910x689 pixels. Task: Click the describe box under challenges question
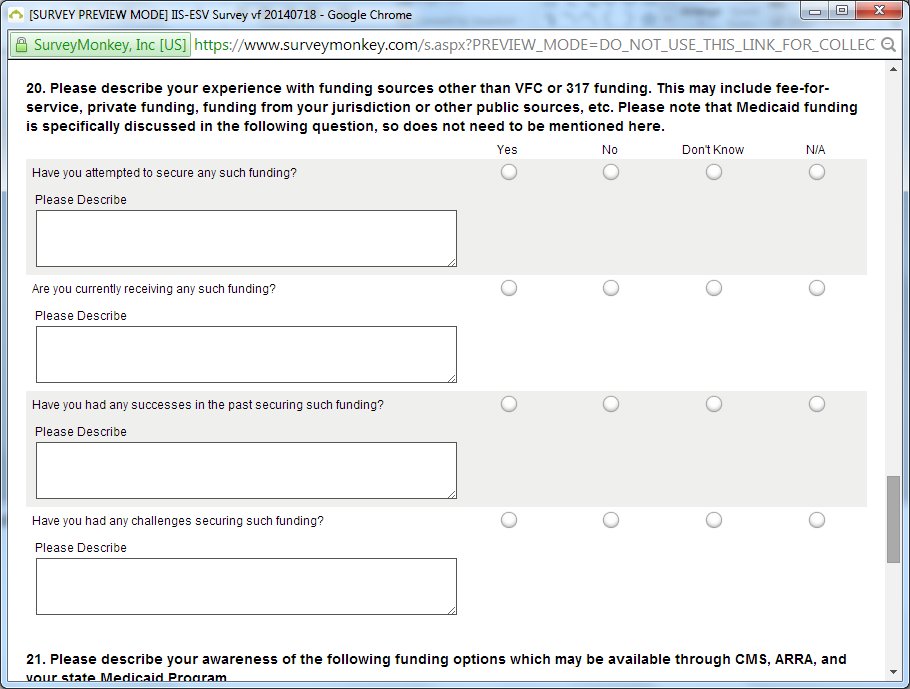click(246, 586)
